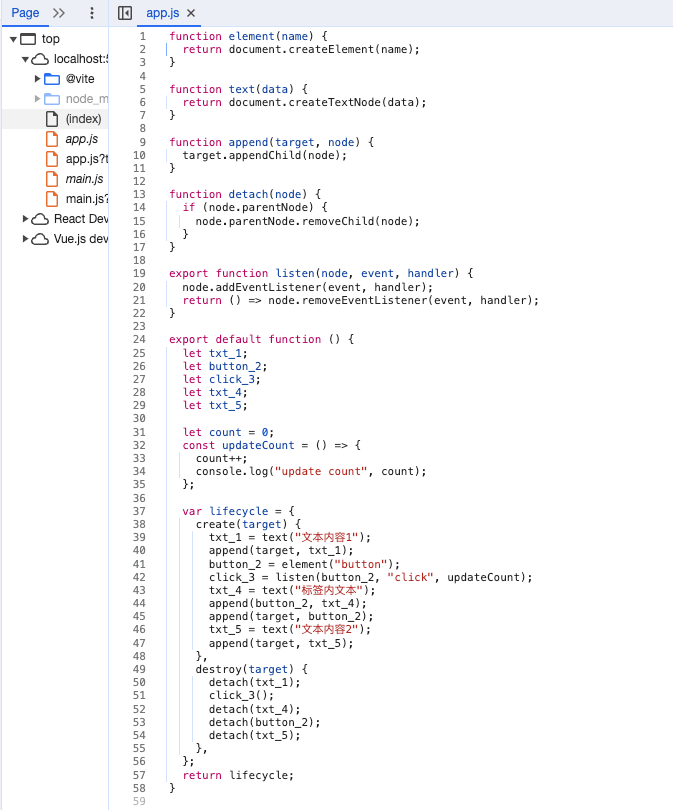The height and width of the screenshot is (810, 673).
Task: Toggle a breakpoint on line 20
Action: (139, 287)
